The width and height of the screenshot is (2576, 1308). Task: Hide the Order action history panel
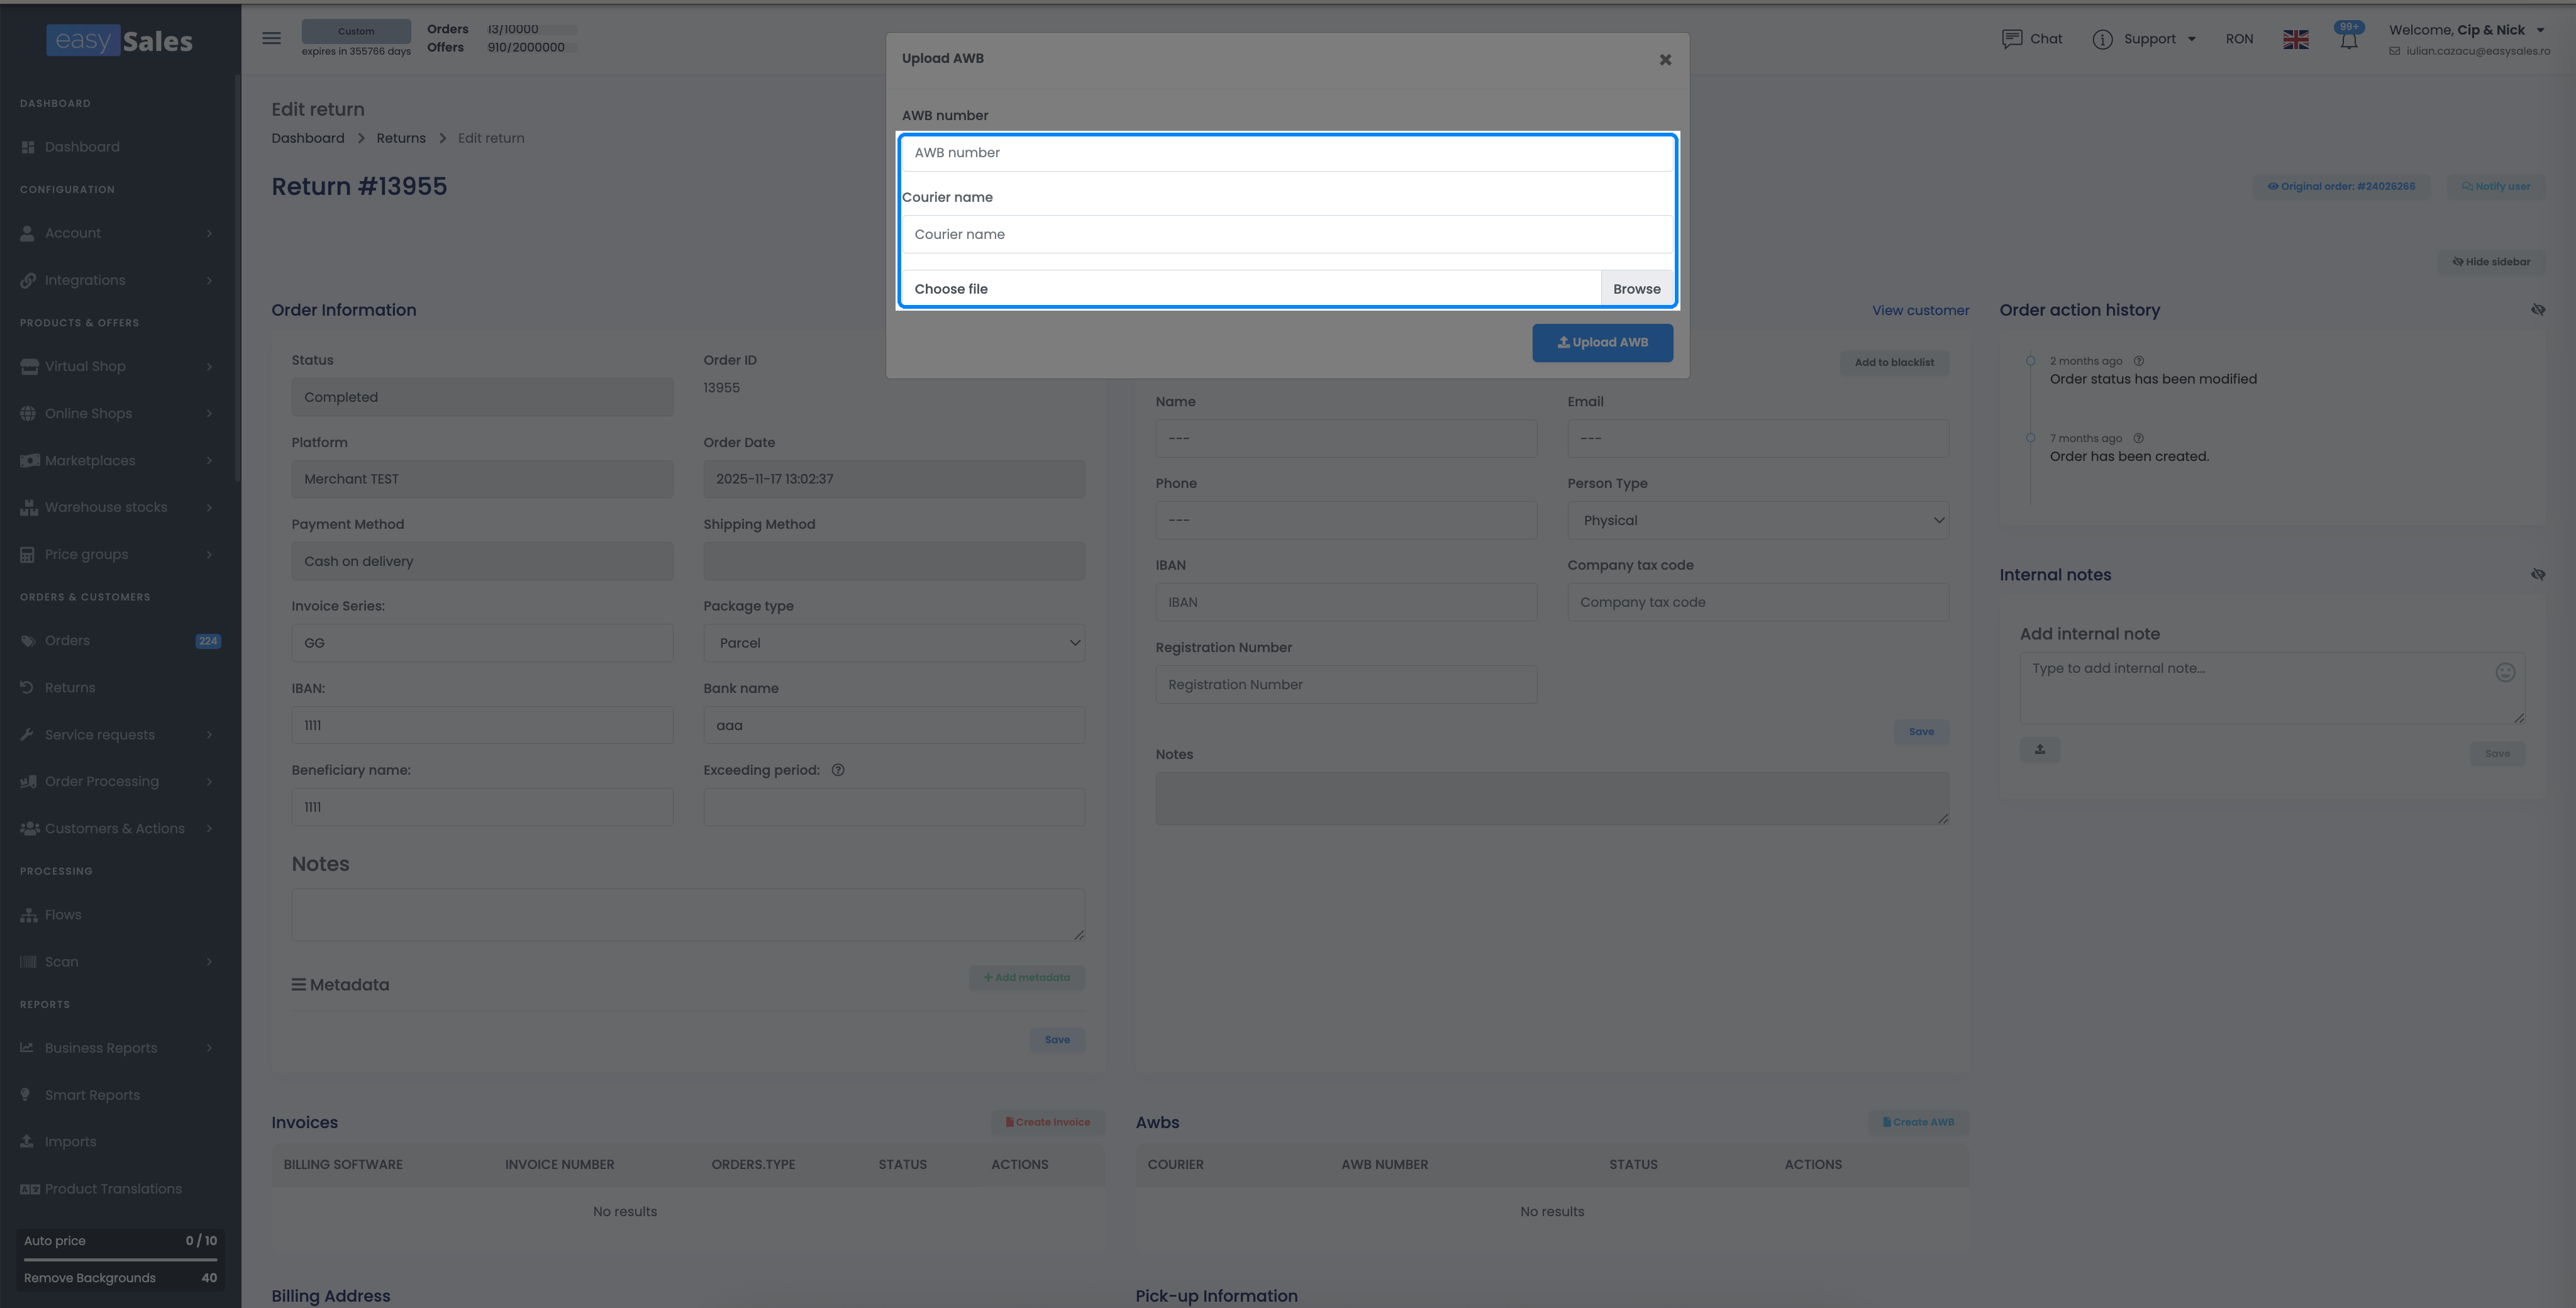click(2537, 310)
